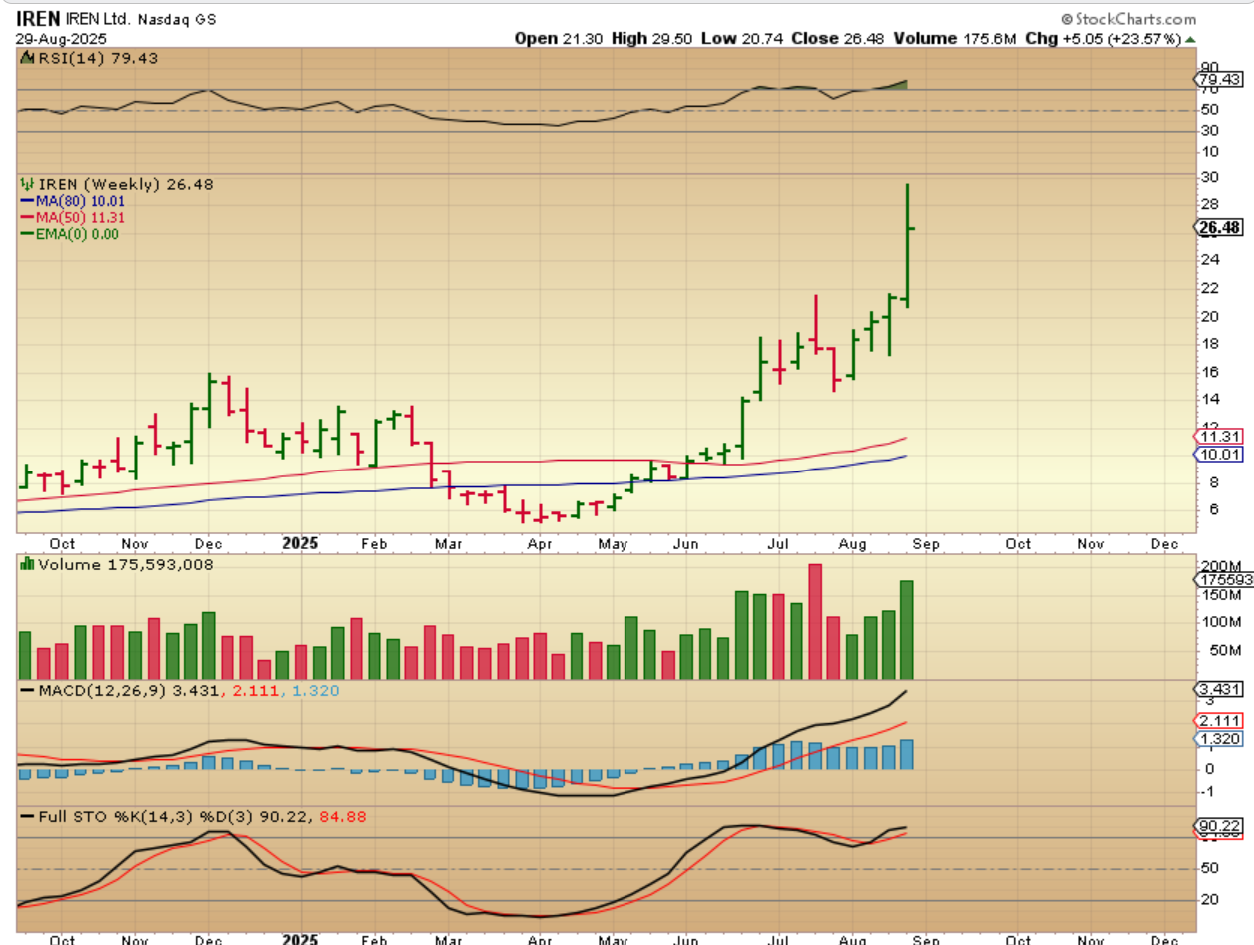Click the bold 26.48 price axis tag
Screen dimensions: 1254x945
tap(1219, 227)
